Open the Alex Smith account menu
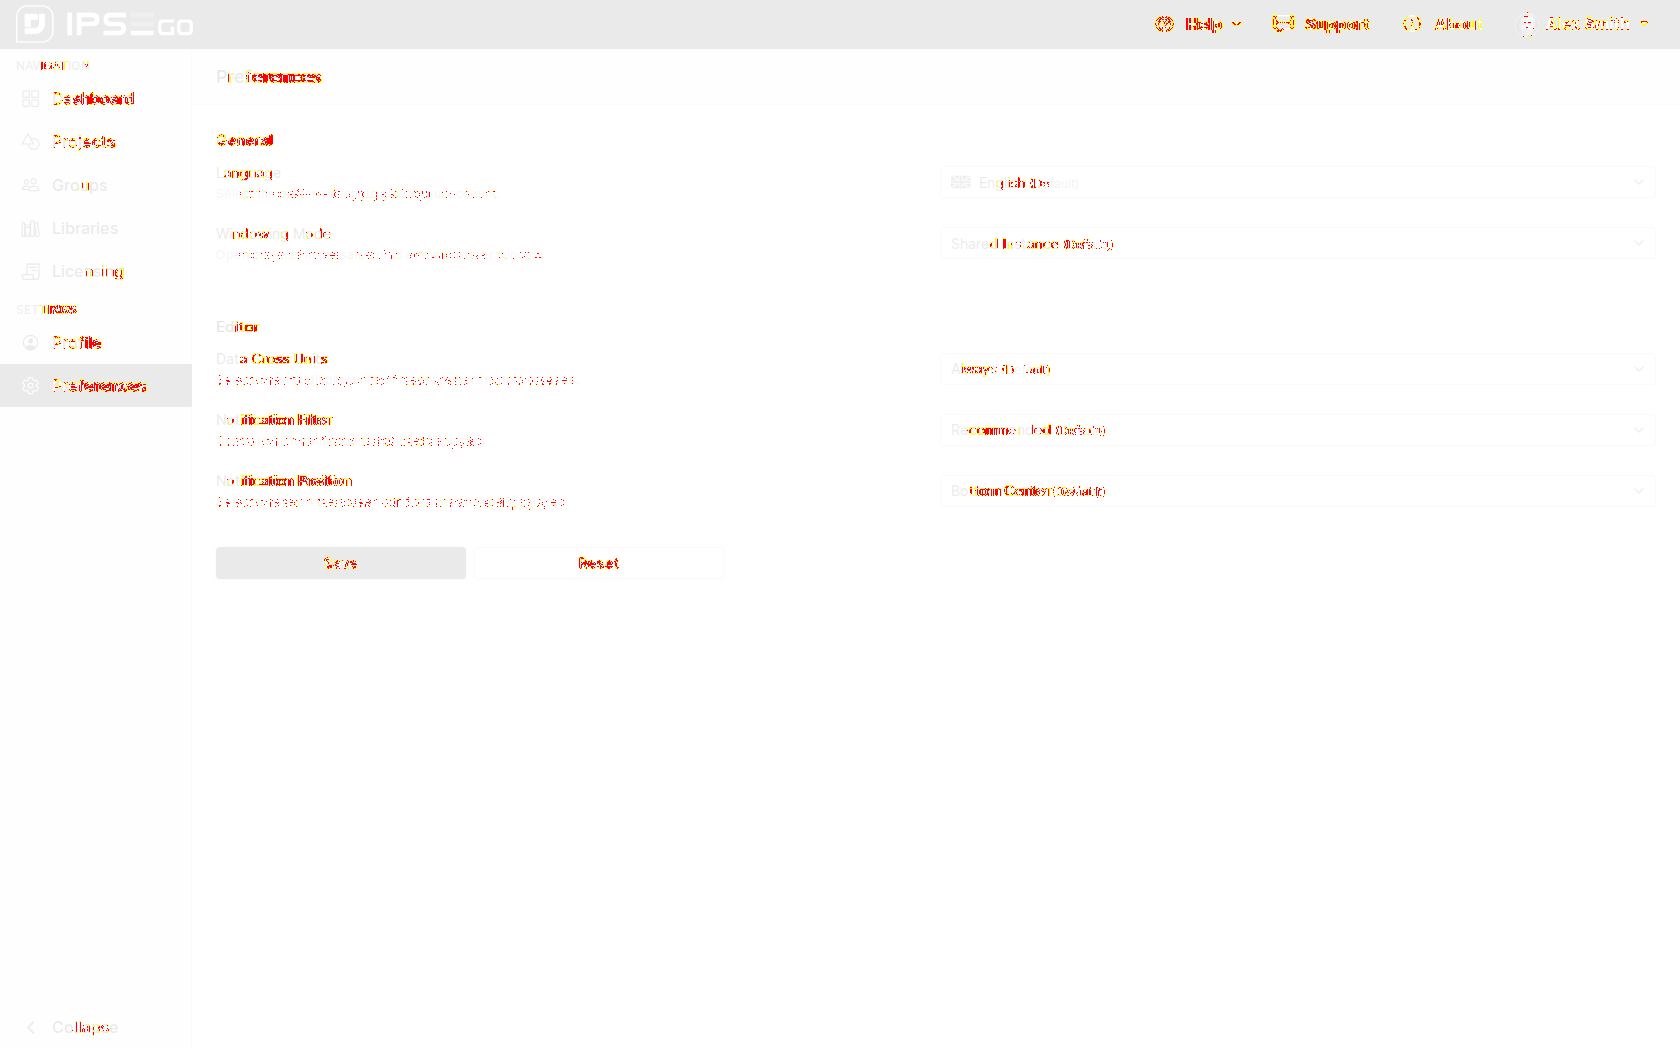Viewport: 1680px width, 1050px height. (x=1584, y=24)
